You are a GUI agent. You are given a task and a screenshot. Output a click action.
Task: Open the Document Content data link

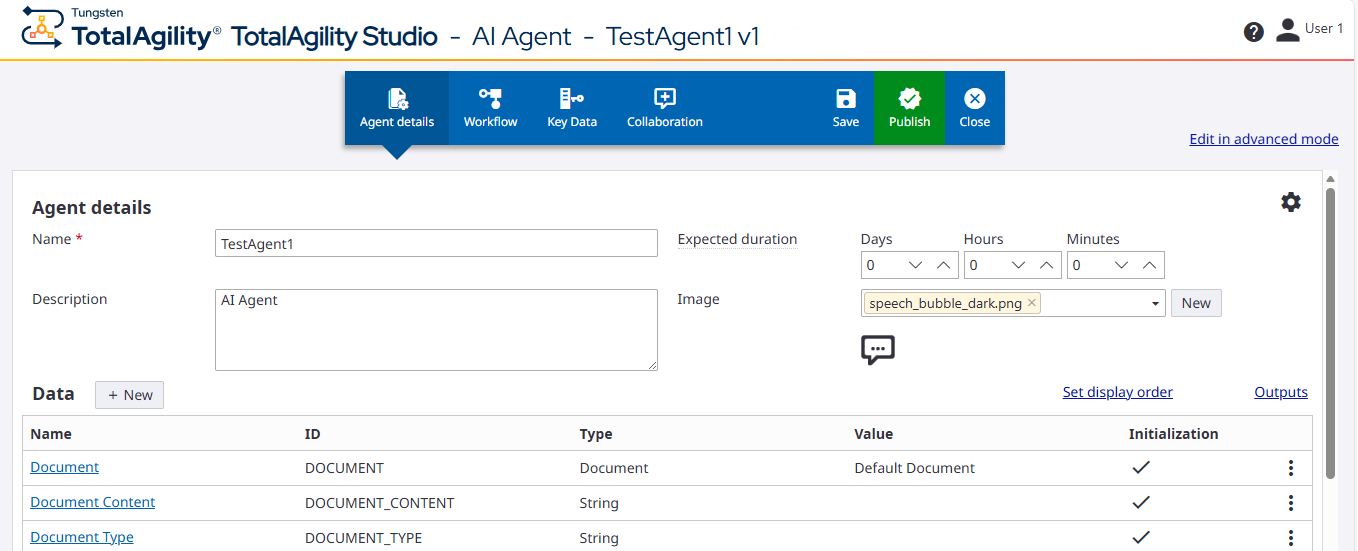click(x=93, y=502)
